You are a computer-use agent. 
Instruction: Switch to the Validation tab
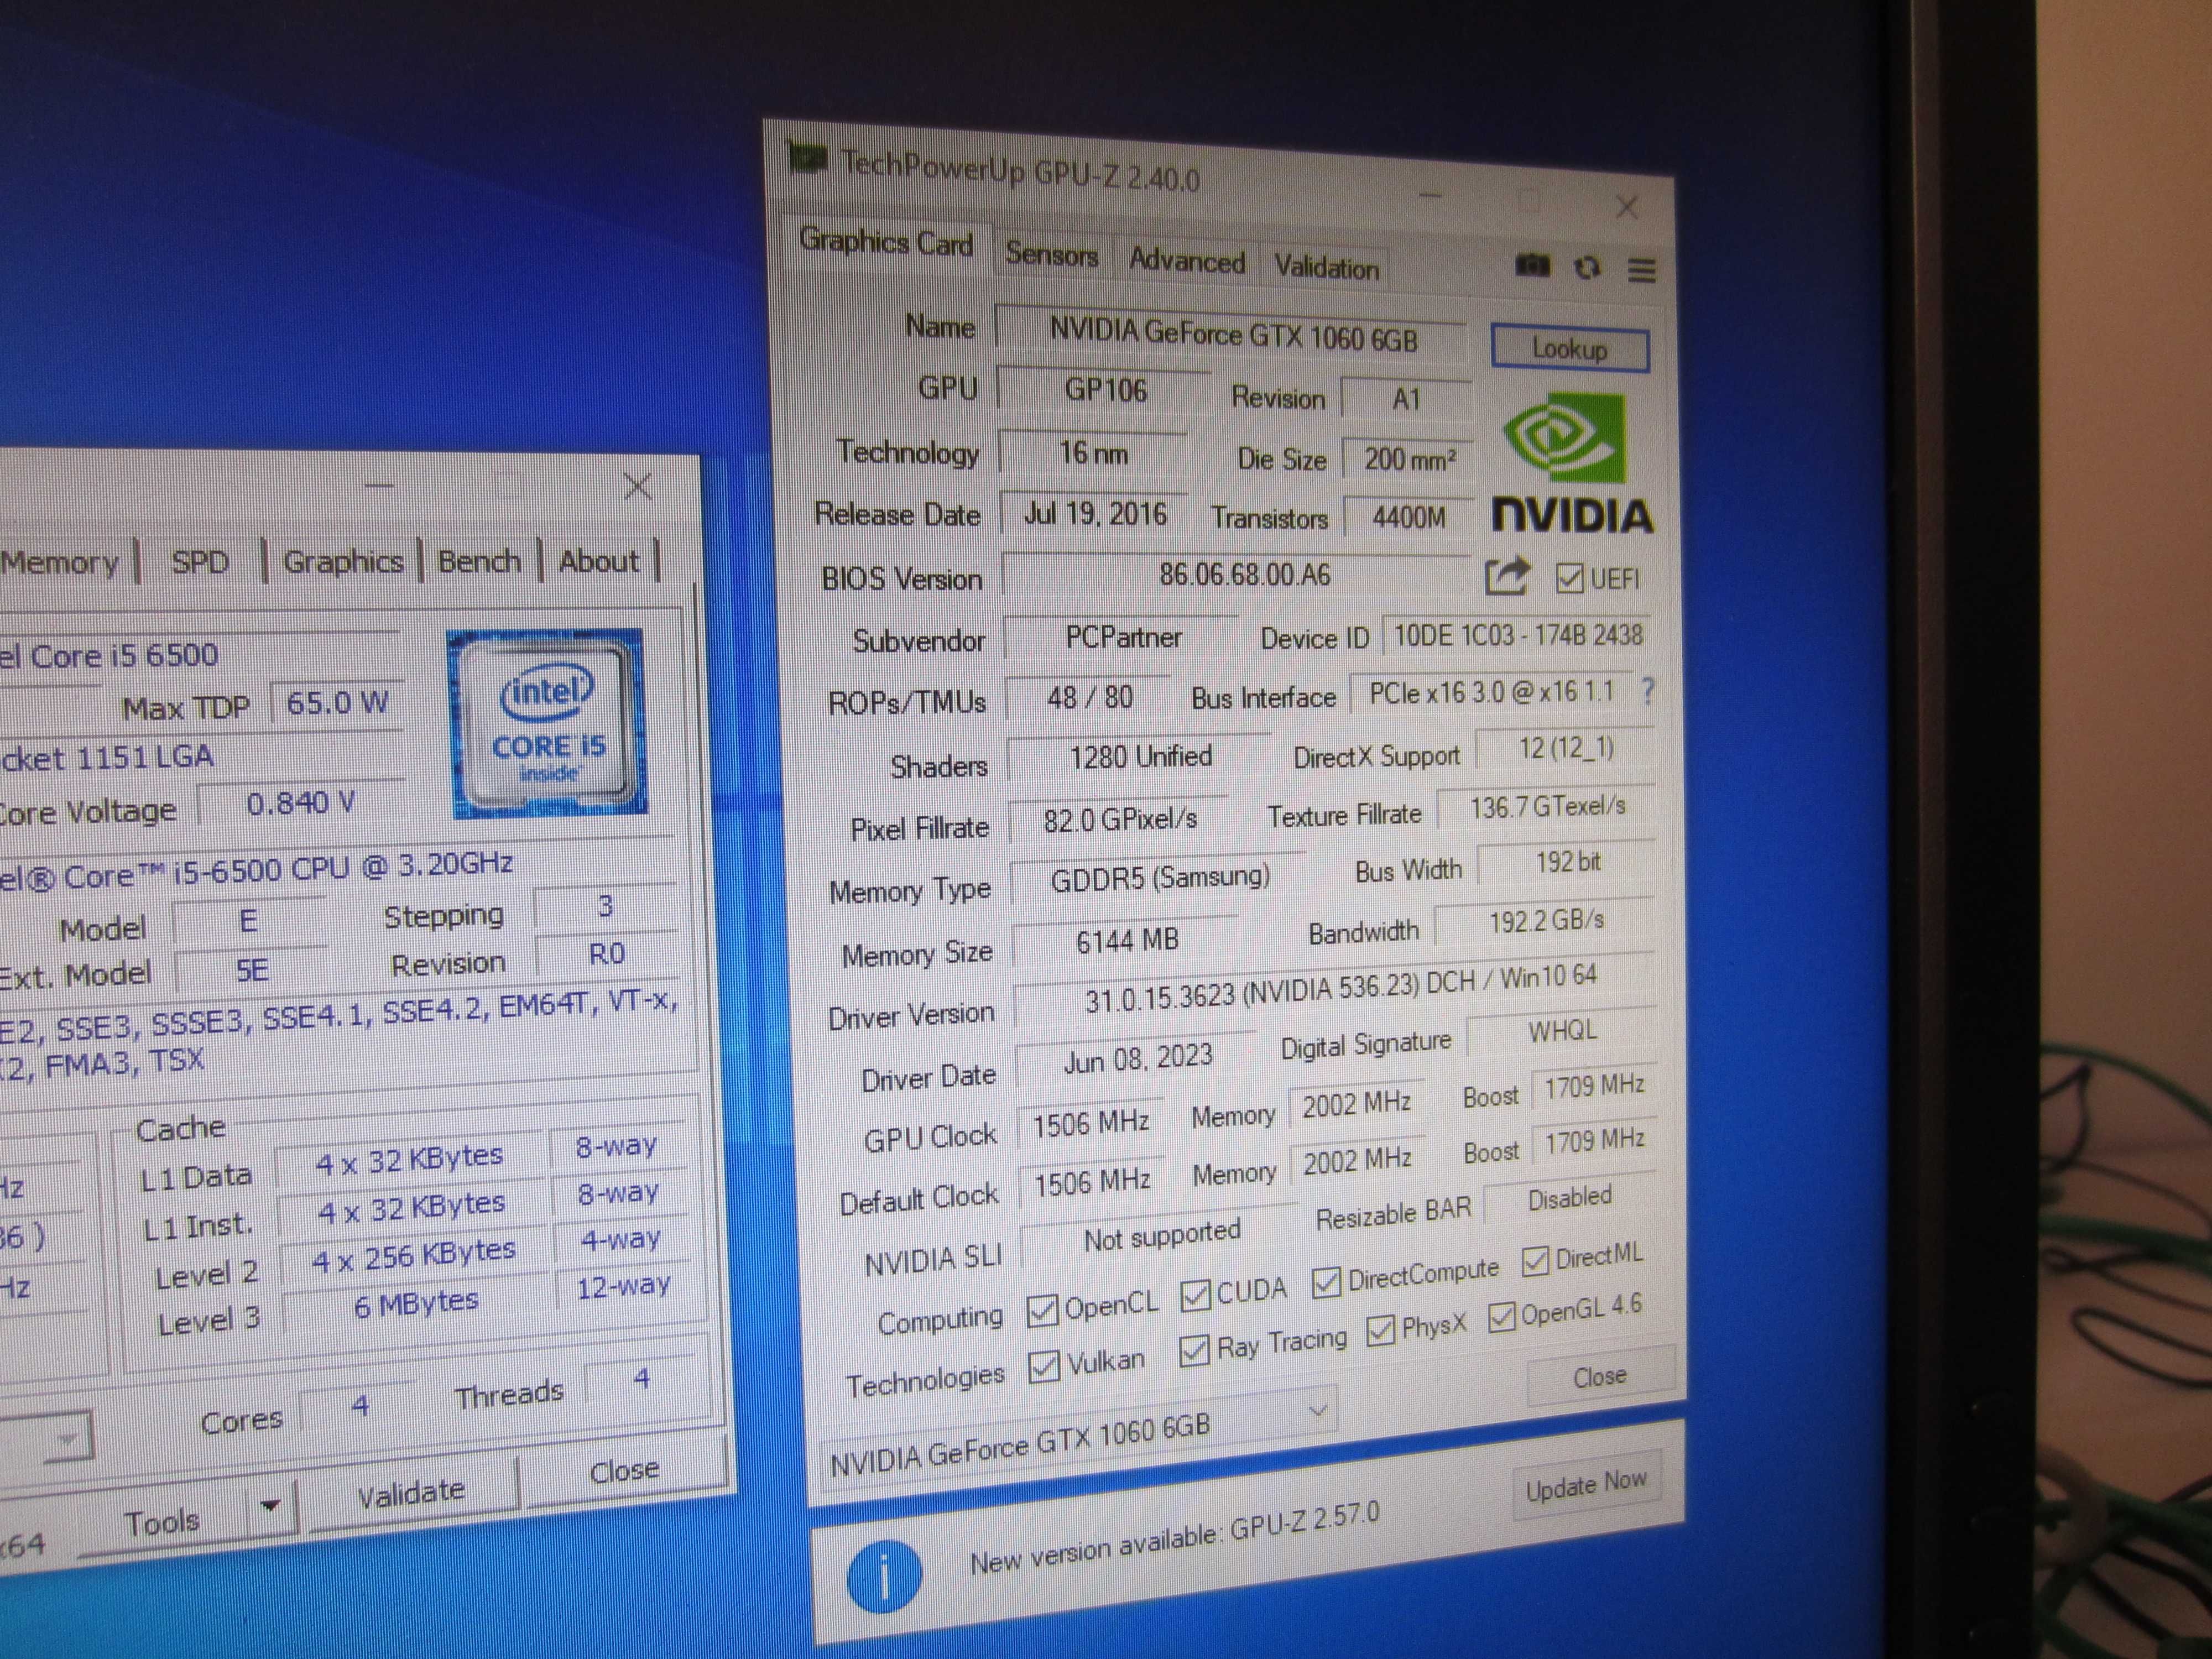coord(1326,267)
